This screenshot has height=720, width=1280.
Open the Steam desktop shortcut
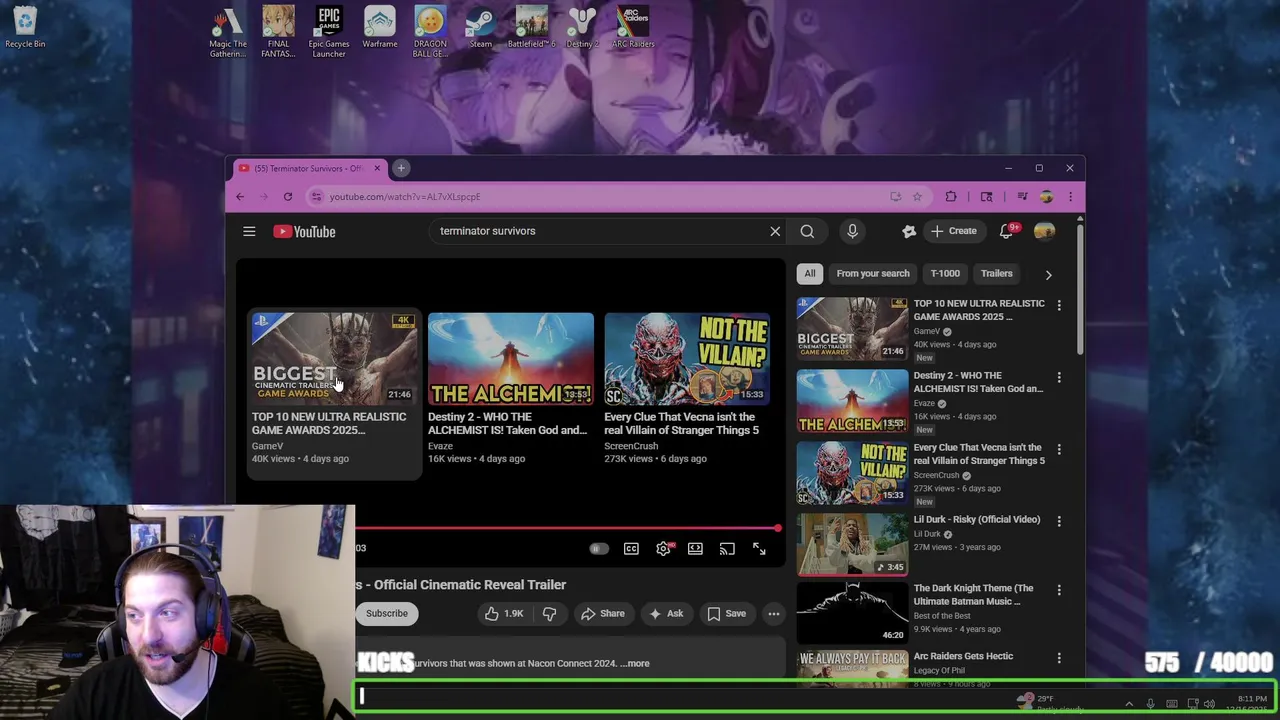tap(481, 28)
